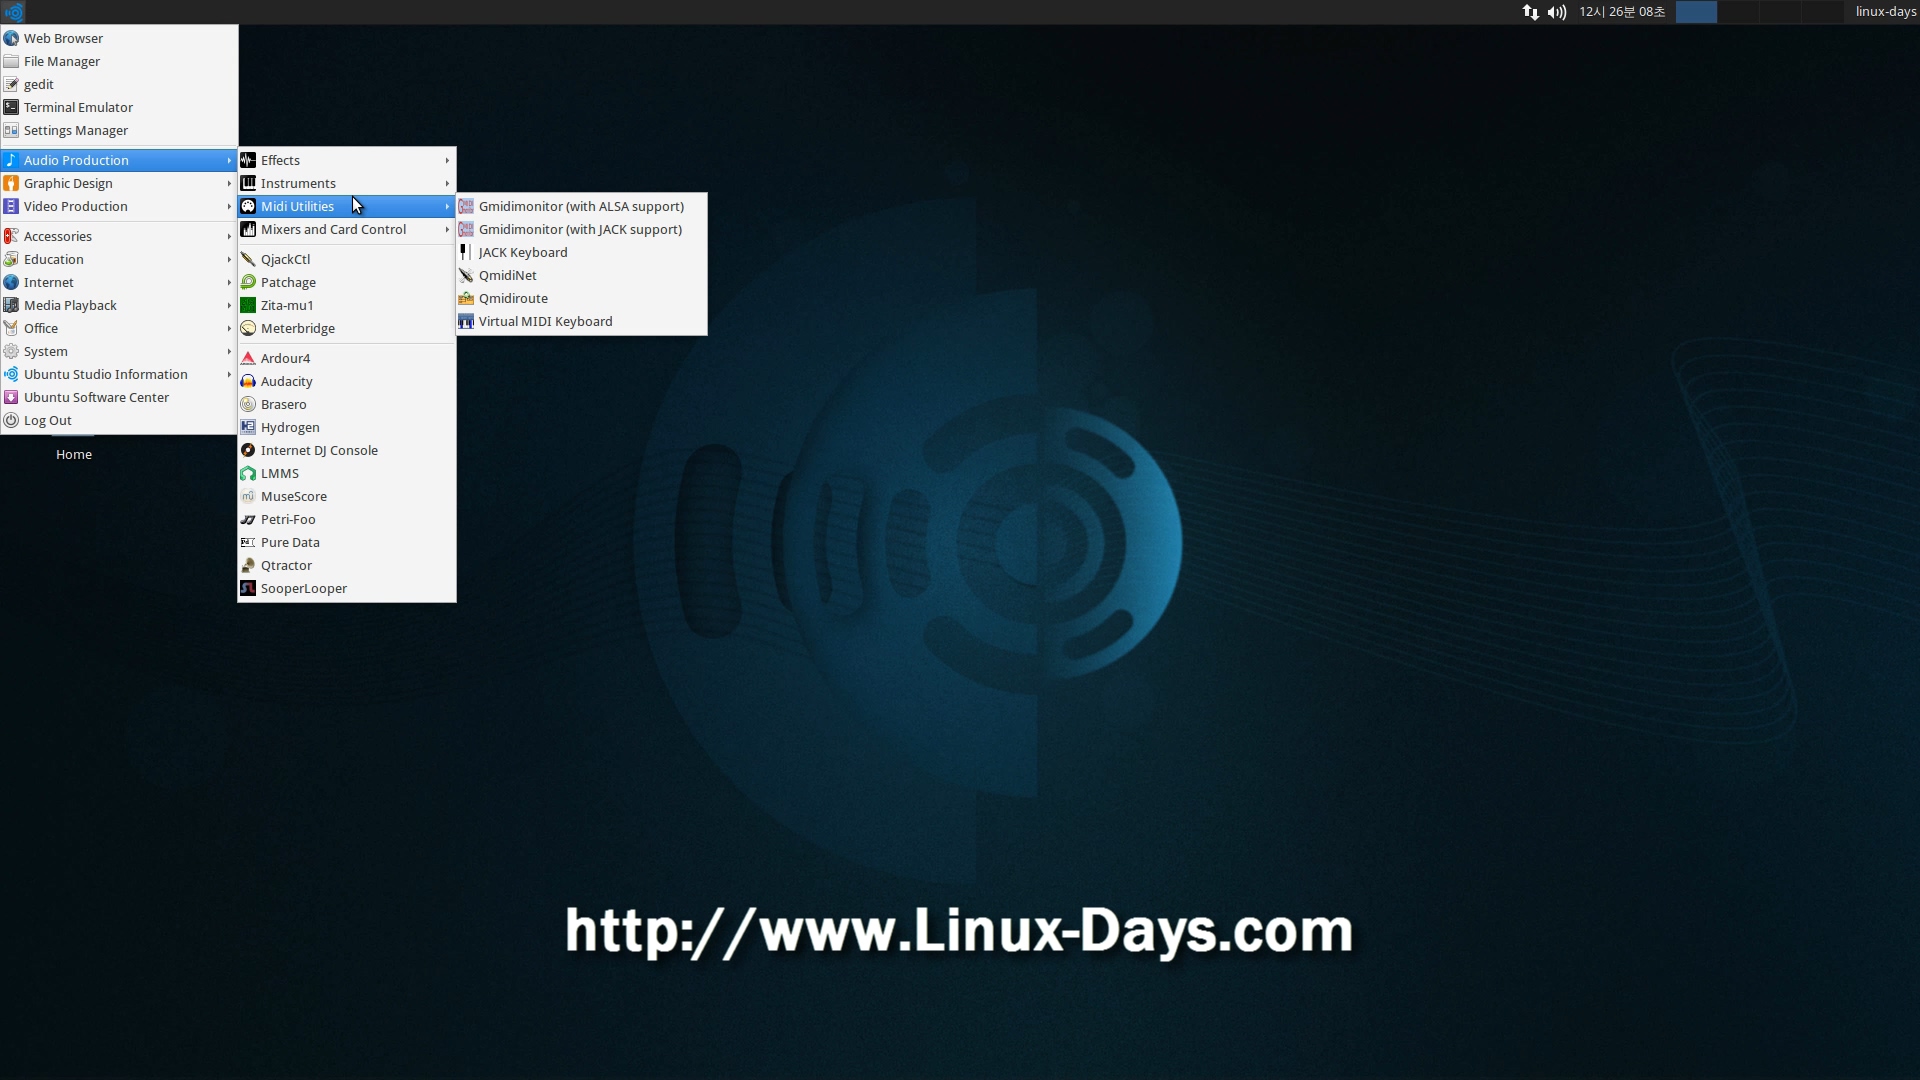Image resolution: width=1920 pixels, height=1080 pixels.
Task: Choose Log Out from the menu
Action: pyautogui.click(x=119, y=420)
